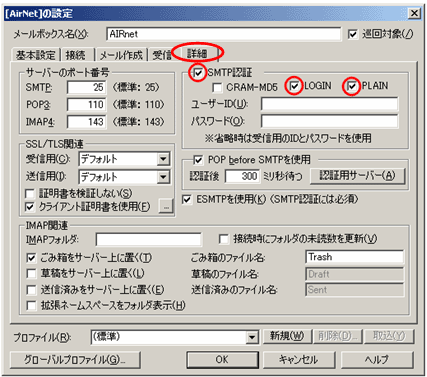Check 草稿をサーバー上に置く option
The height and width of the screenshot is (377, 427).
click(31, 274)
